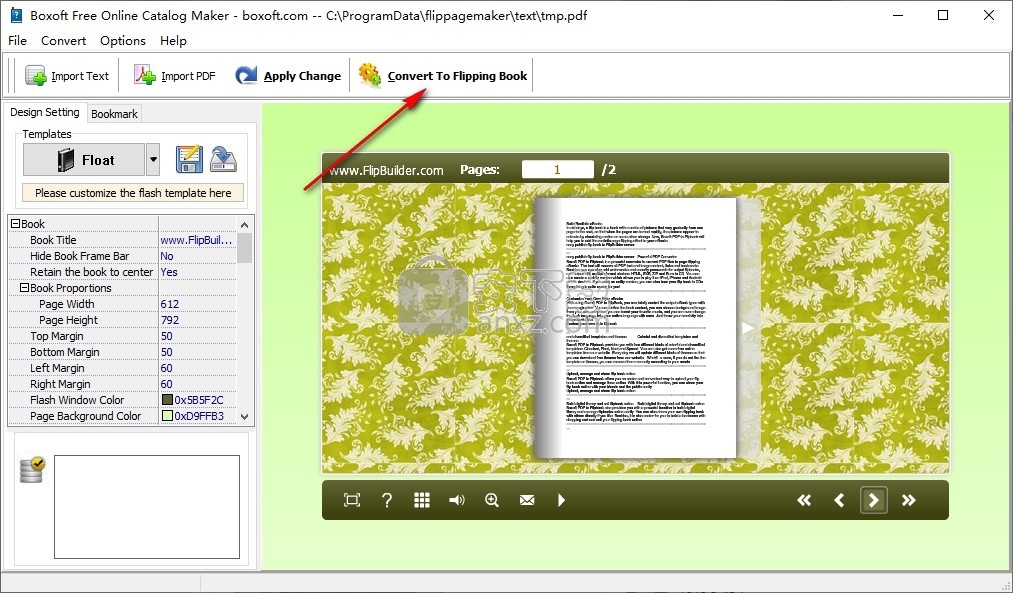The width and height of the screenshot is (1013, 593).
Task: Select the Design Setting tab
Action: (x=45, y=112)
